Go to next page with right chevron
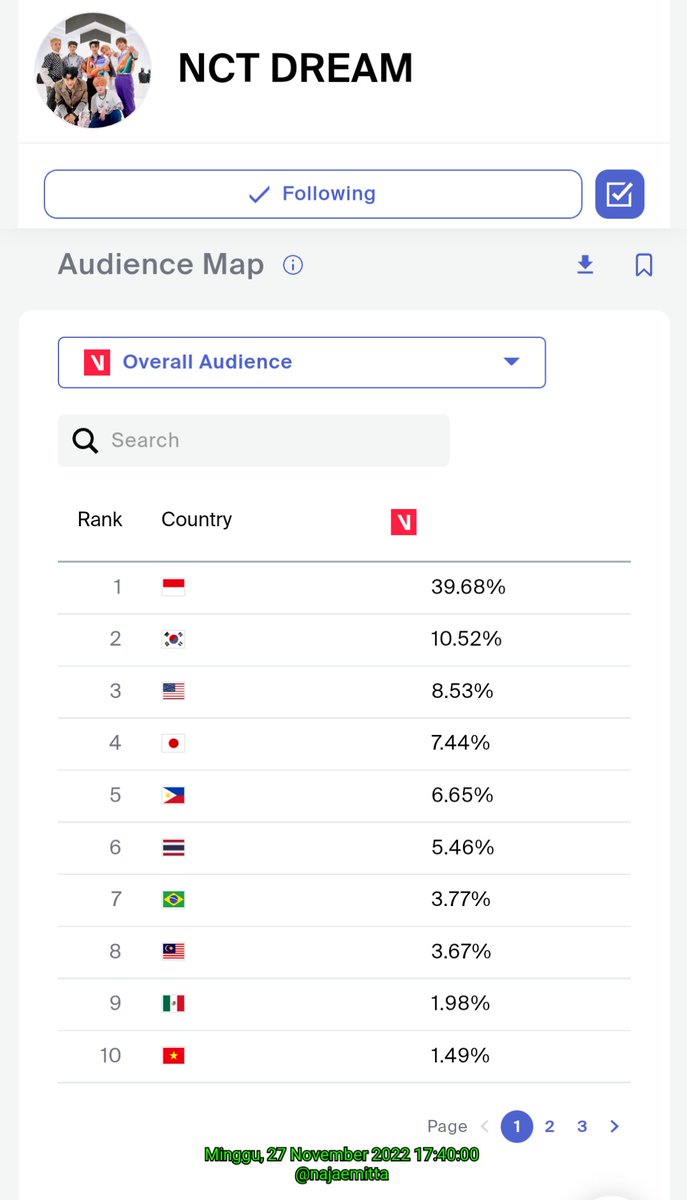 pos(614,1126)
